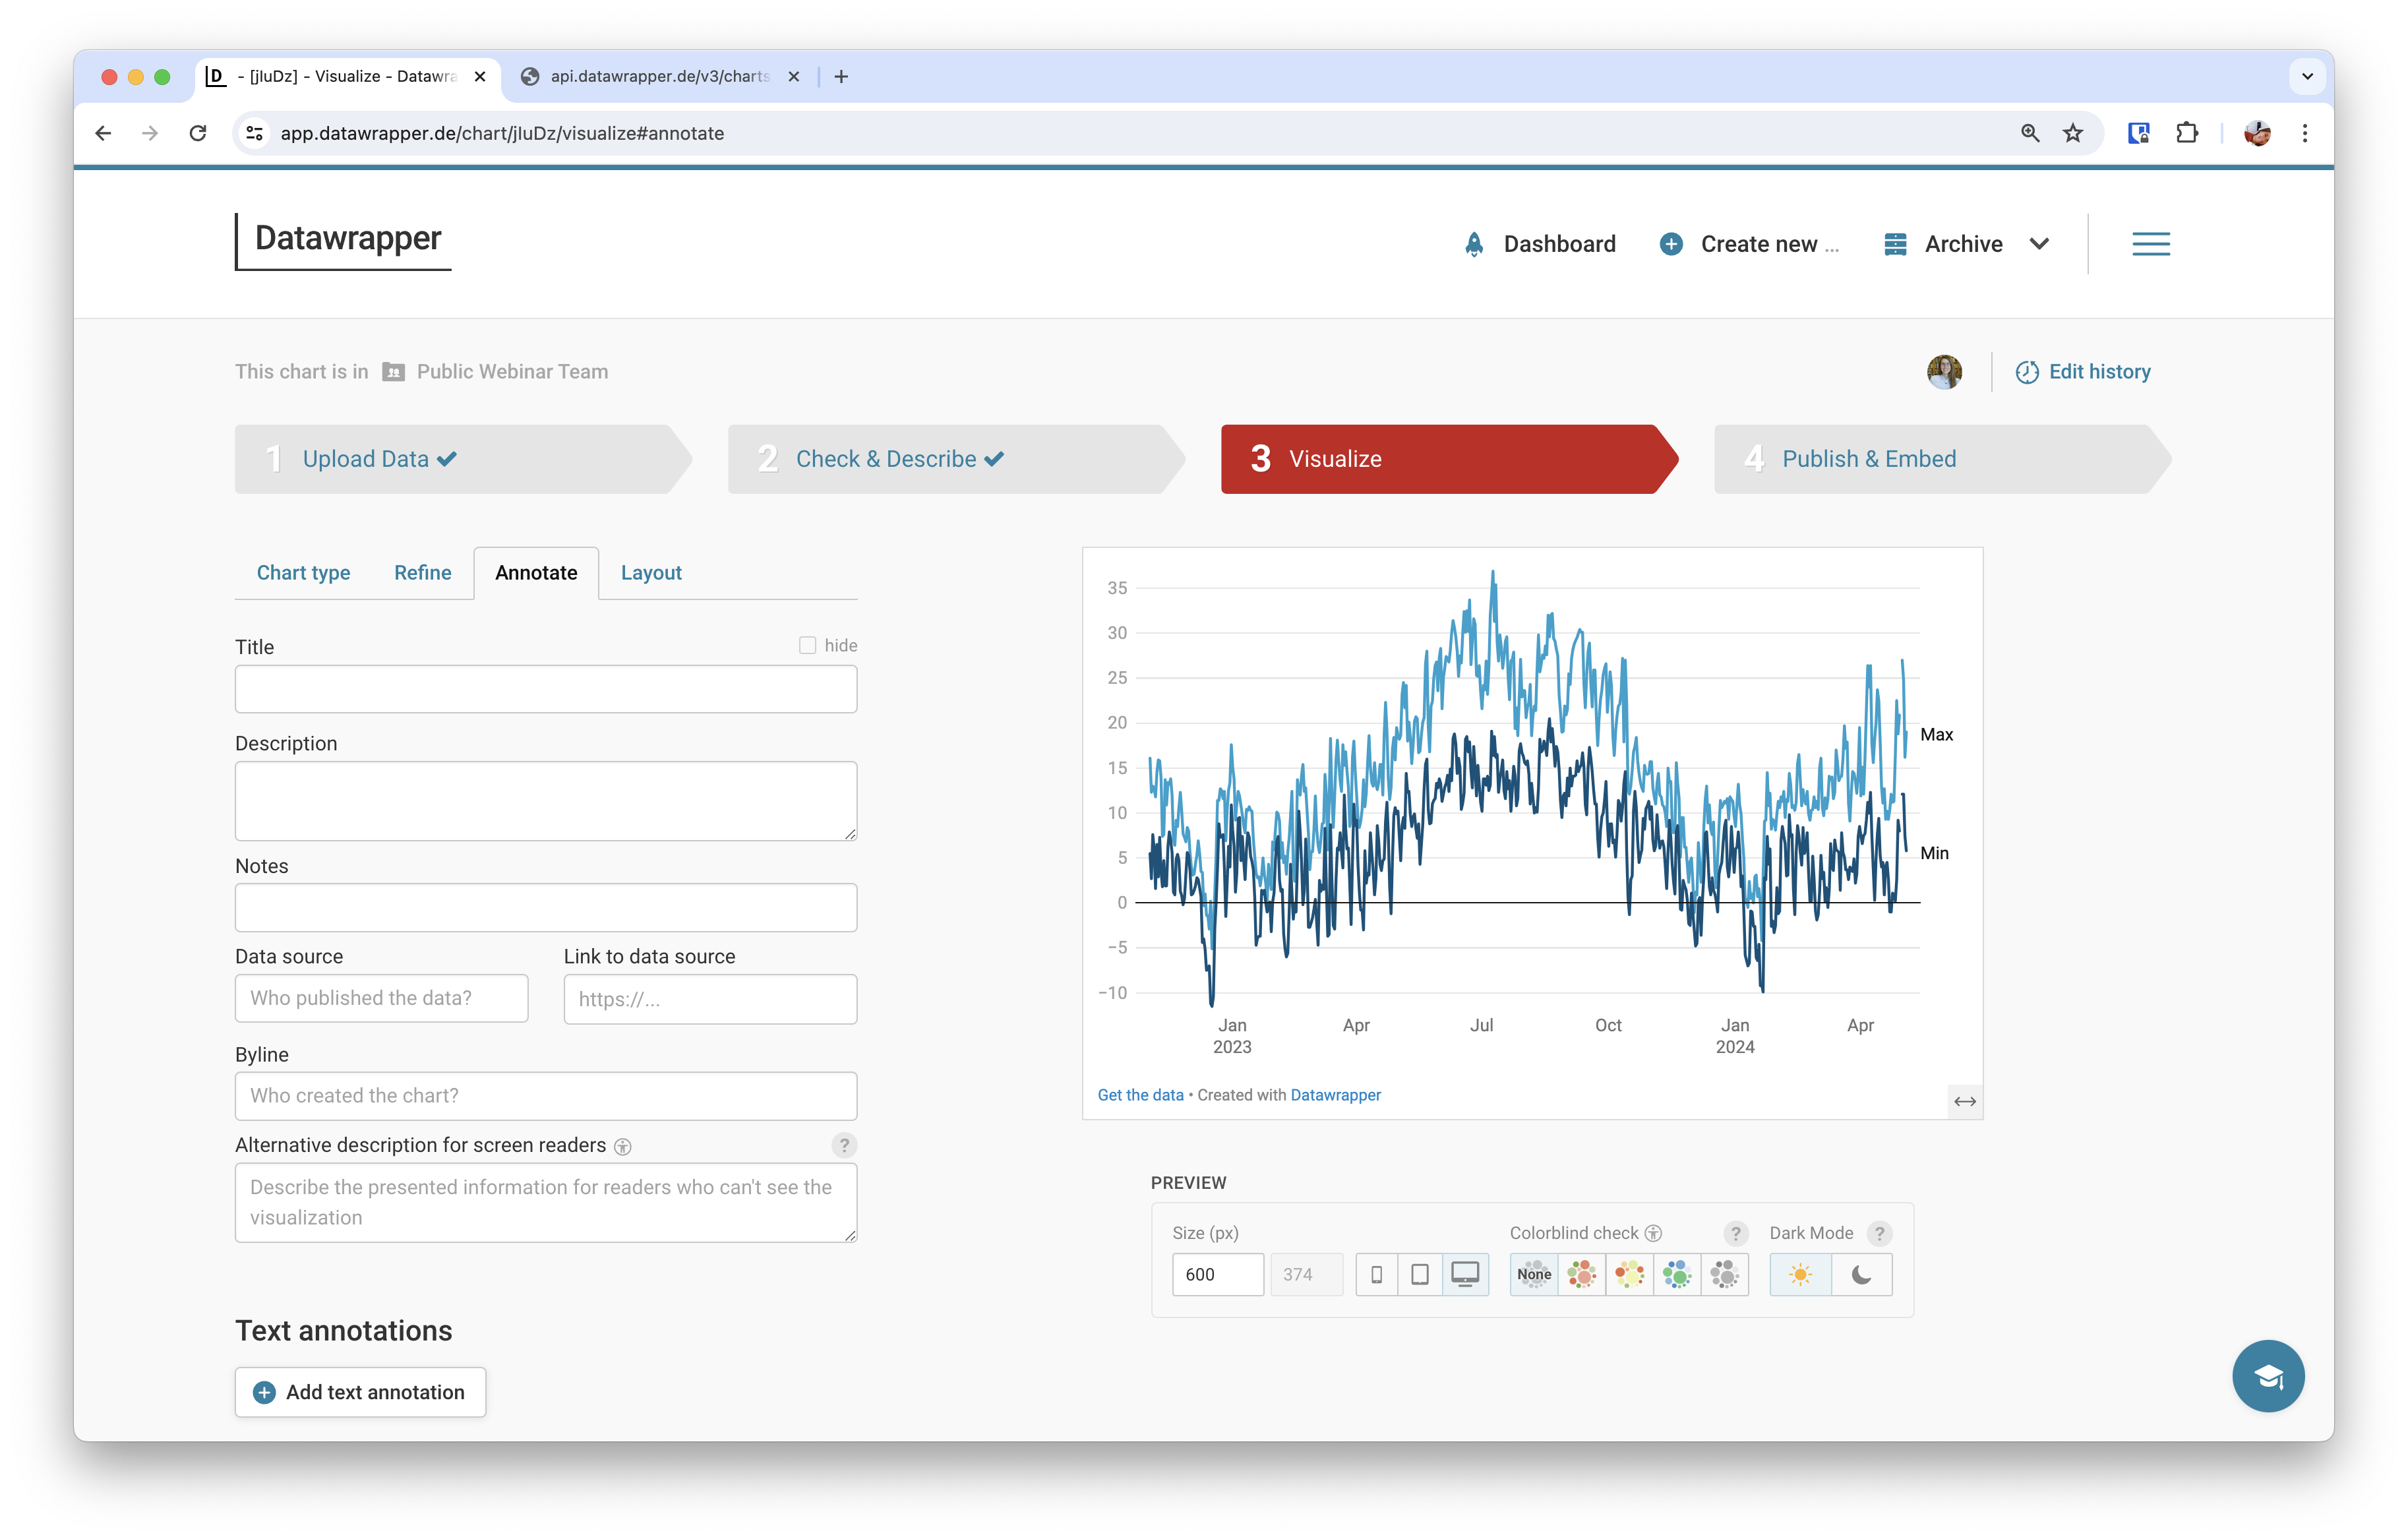Viewport: 2408px width, 1539px height.
Task: Open the hamburger main menu
Action: pyautogui.click(x=2150, y=244)
